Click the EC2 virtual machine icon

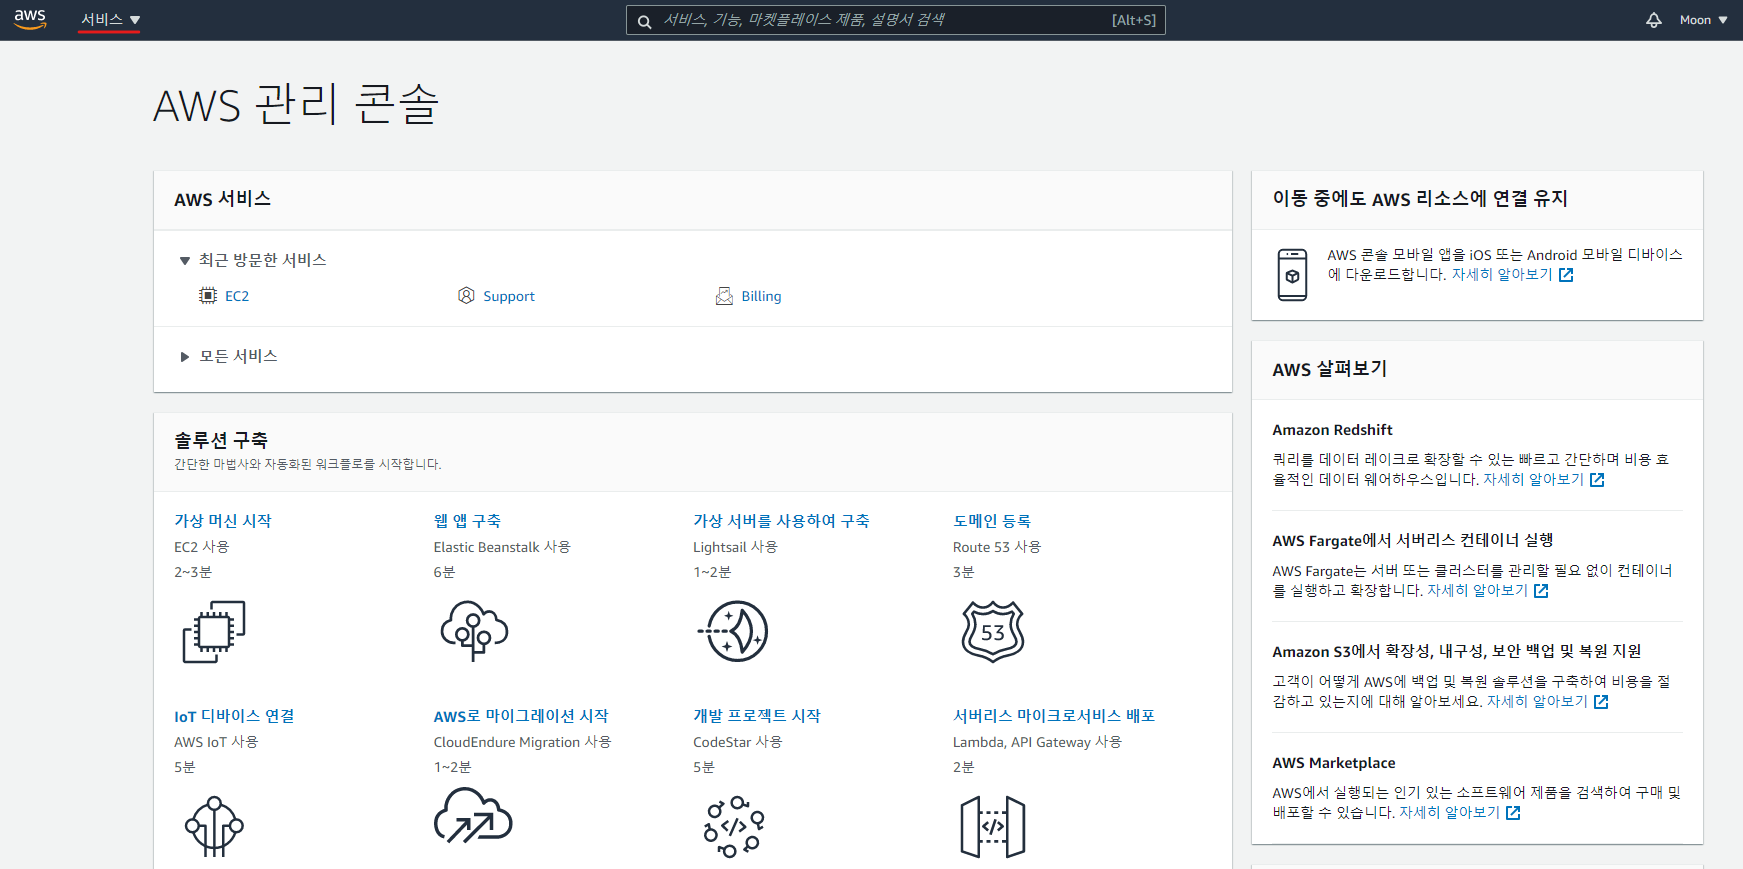tap(214, 631)
